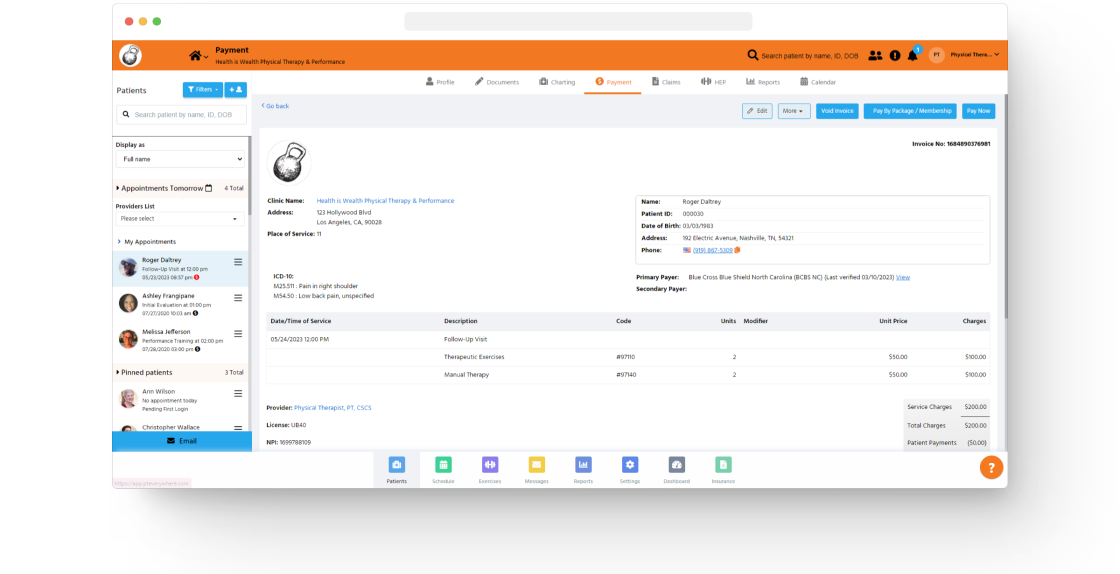The height and width of the screenshot is (574, 1120).
Task: Open Messages from the bottom dock
Action: (536, 468)
